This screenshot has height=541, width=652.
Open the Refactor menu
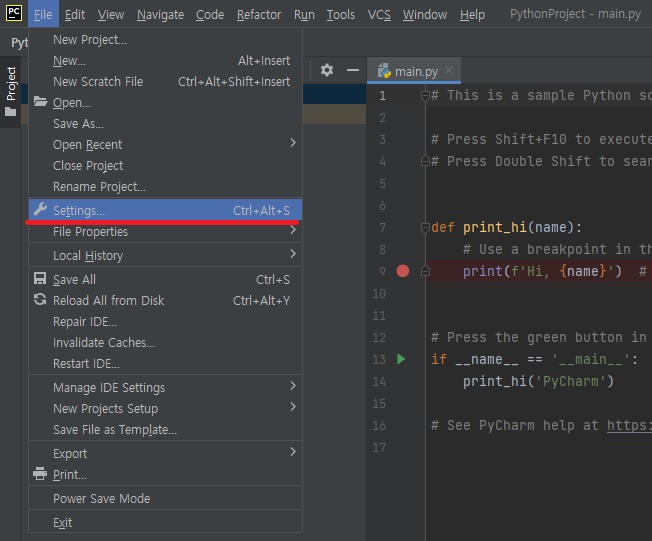(x=259, y=15)
